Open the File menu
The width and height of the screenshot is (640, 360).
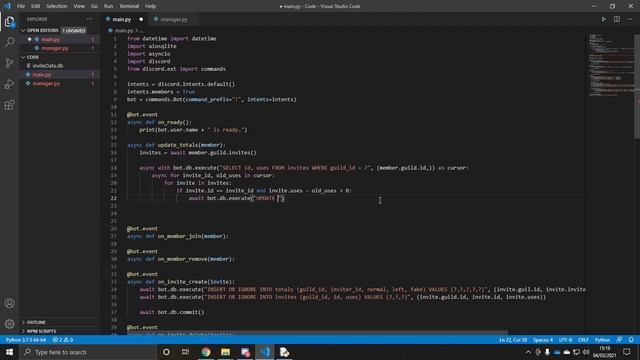click(21, 6)
